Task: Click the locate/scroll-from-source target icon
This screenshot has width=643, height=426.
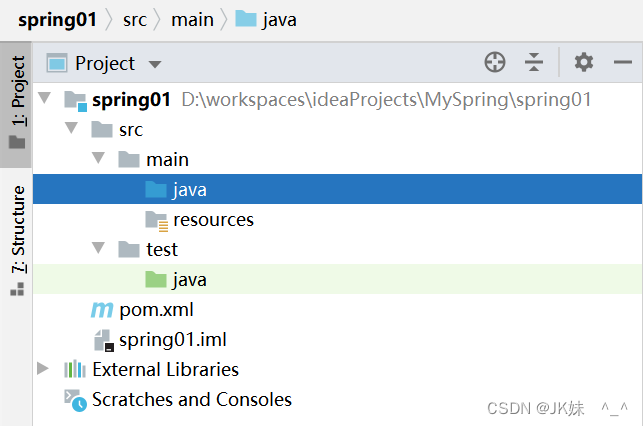Action: point(495,62)
